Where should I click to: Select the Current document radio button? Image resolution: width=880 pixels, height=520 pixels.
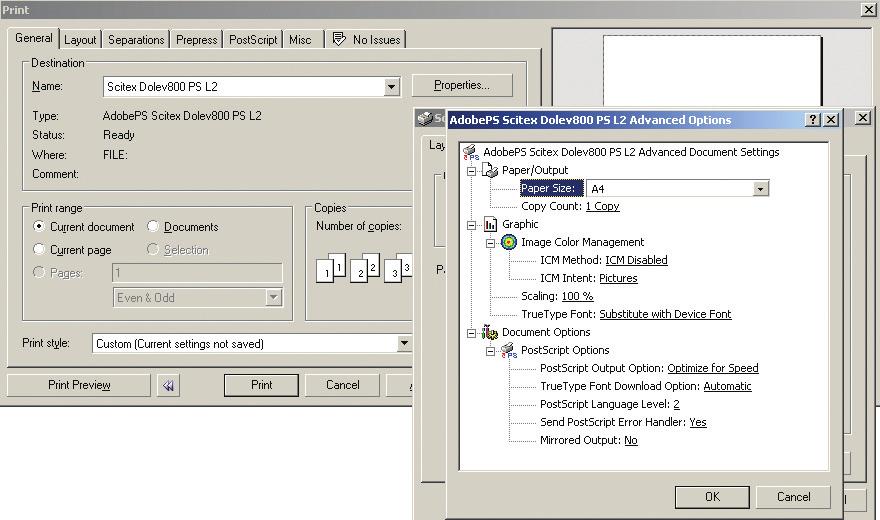pyautogui.click(x=39, y=227)
